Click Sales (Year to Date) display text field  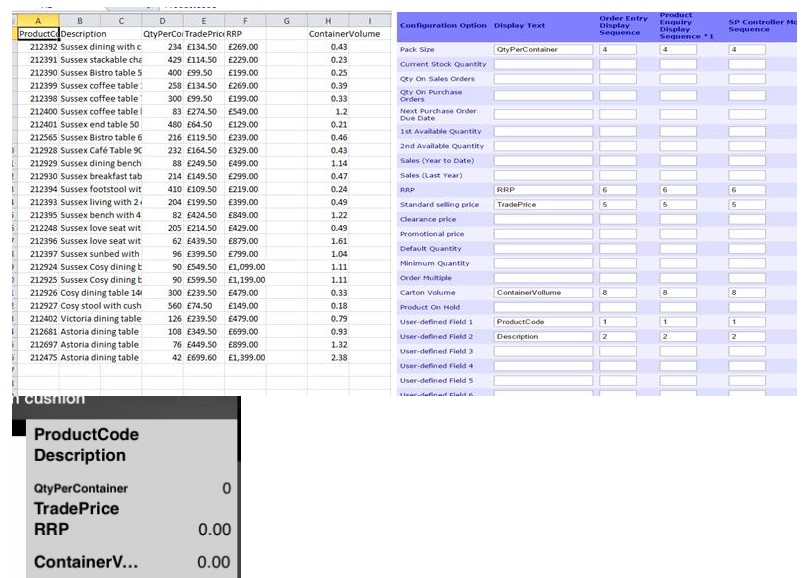pos(543,161)
